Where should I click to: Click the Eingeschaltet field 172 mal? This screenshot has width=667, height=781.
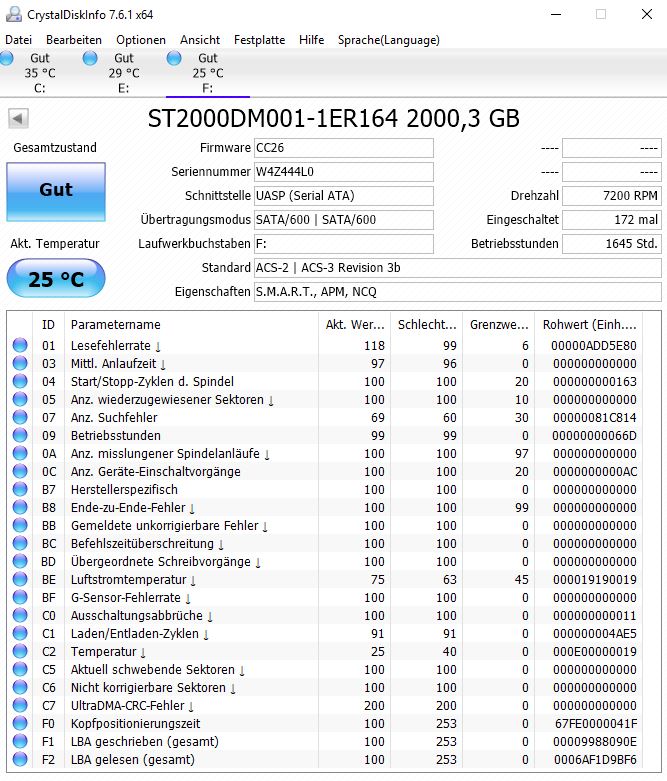(x=612, y=220)
